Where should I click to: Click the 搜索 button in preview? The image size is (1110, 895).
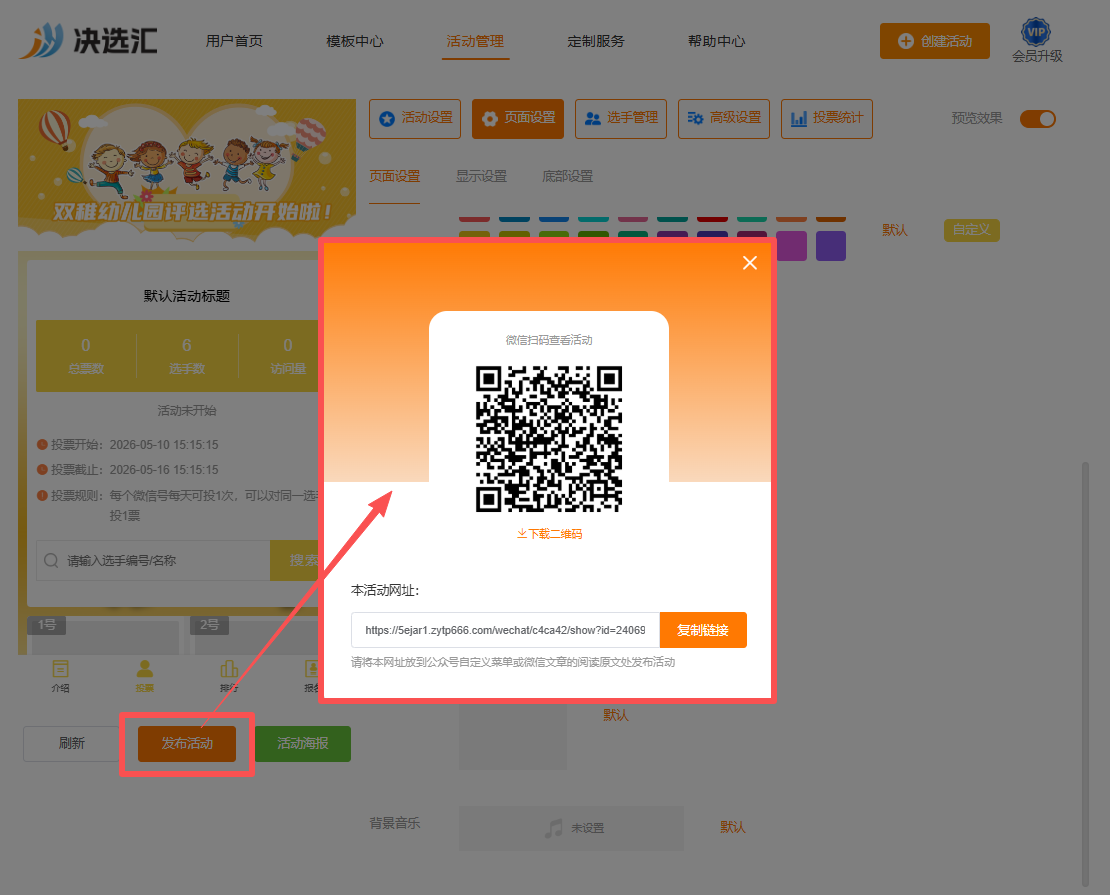click(296, 561)
